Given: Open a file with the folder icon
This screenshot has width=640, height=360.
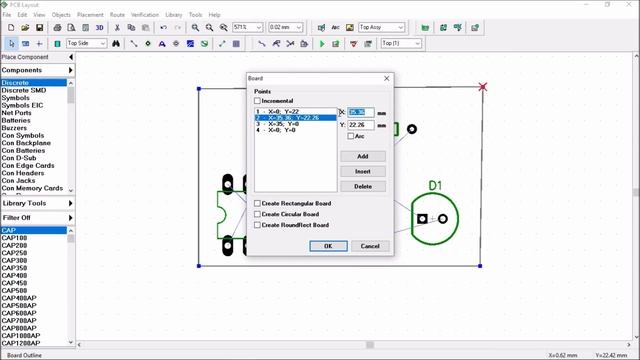Looking at the screenshot, I should 25,28.
